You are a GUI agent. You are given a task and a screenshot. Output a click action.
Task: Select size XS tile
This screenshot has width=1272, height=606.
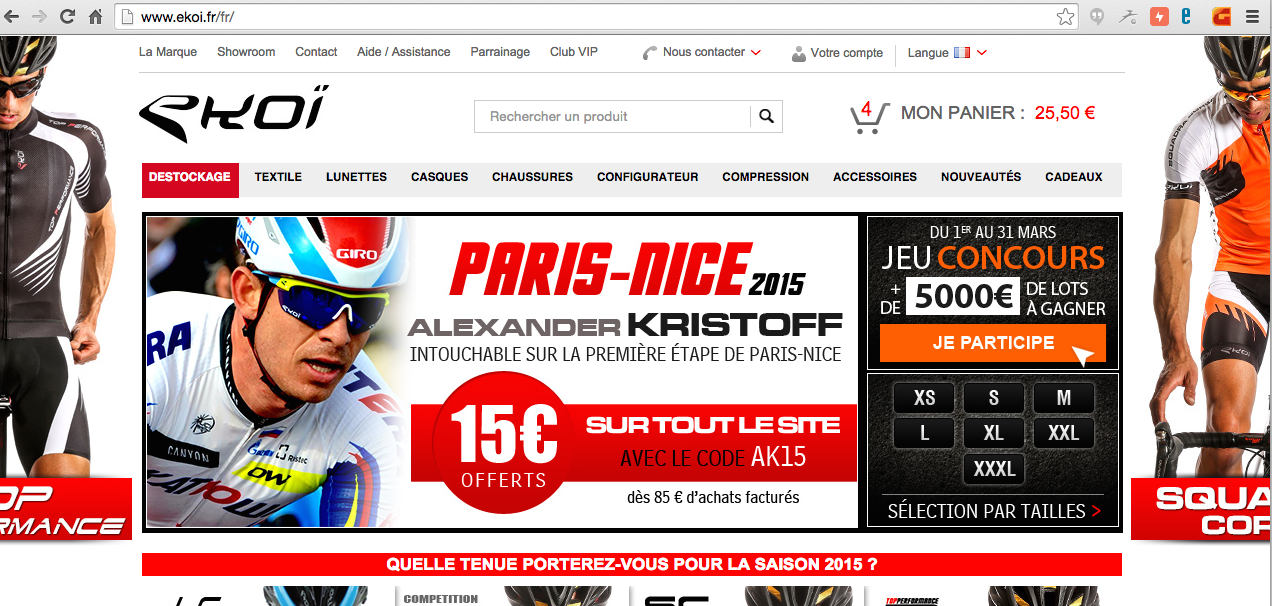925,398
